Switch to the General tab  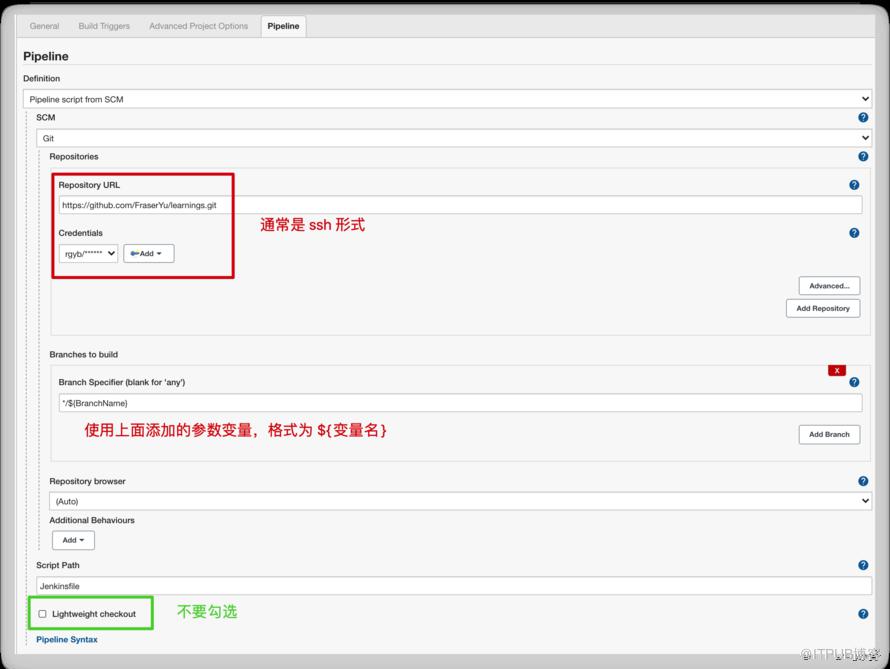(44, 26)
